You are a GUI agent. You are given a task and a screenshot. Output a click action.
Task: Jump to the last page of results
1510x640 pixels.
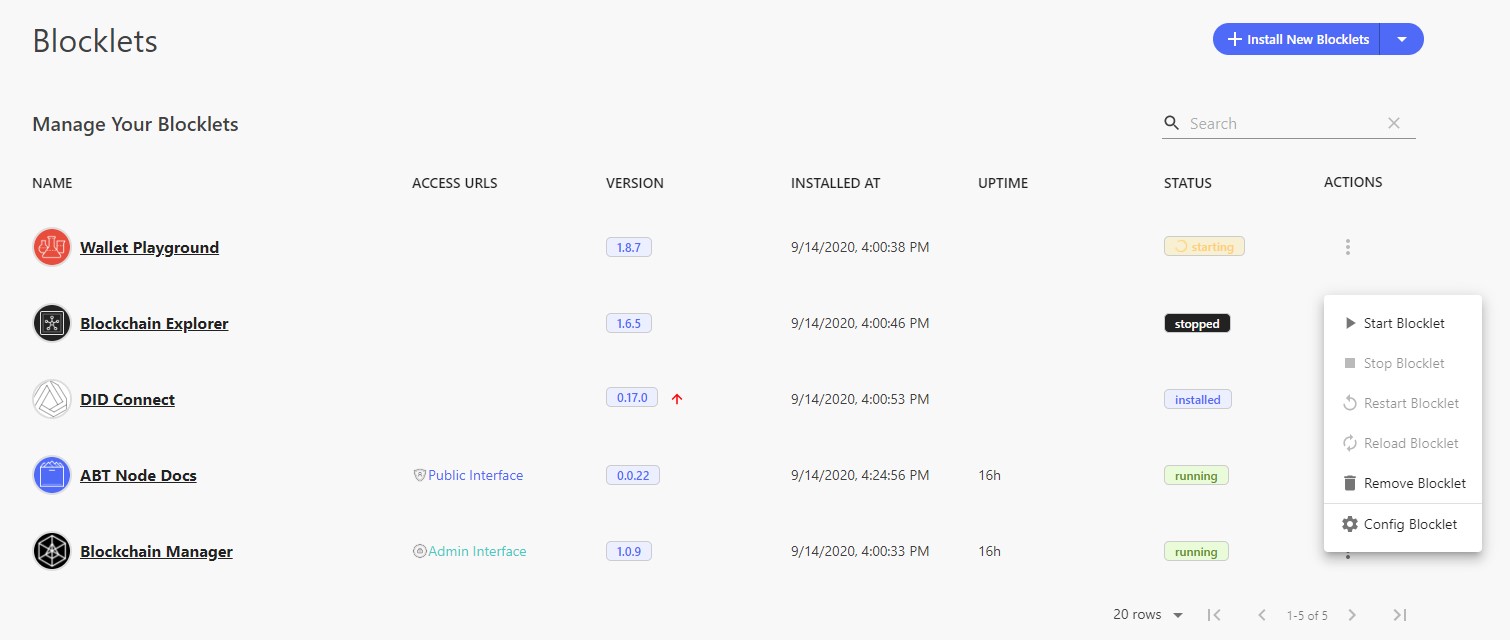(x=1400, y=615)
